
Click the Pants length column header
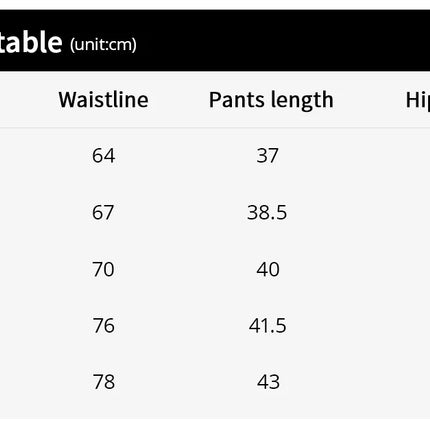click(x=271, y=100)
